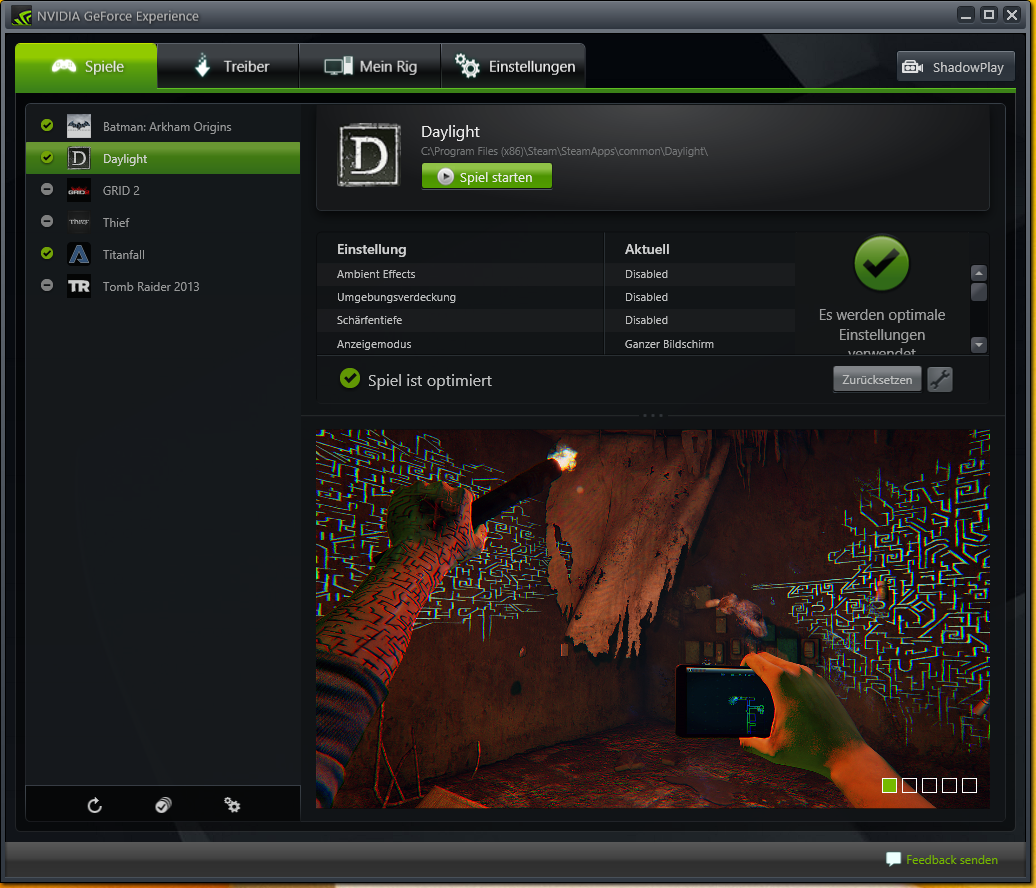Click the NVIDIA logo in title bar

[x=22, y=16]
